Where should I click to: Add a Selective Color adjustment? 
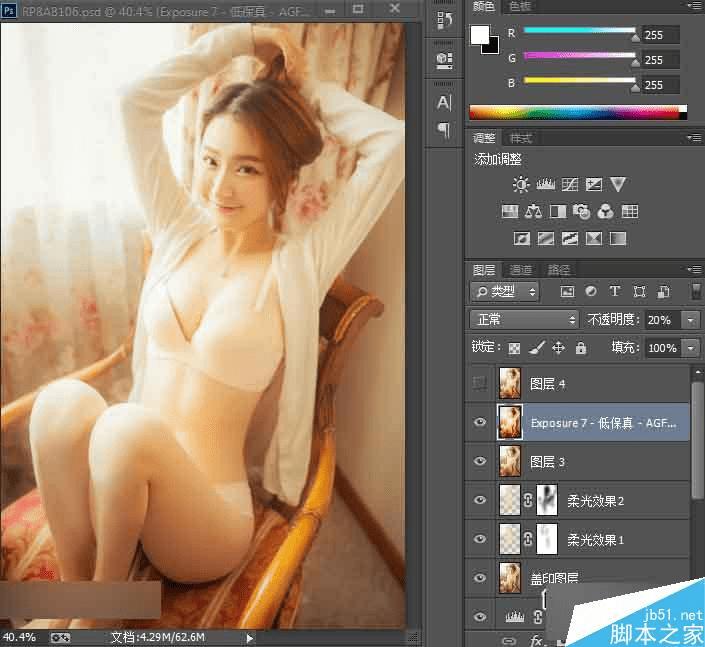[593, 238]
